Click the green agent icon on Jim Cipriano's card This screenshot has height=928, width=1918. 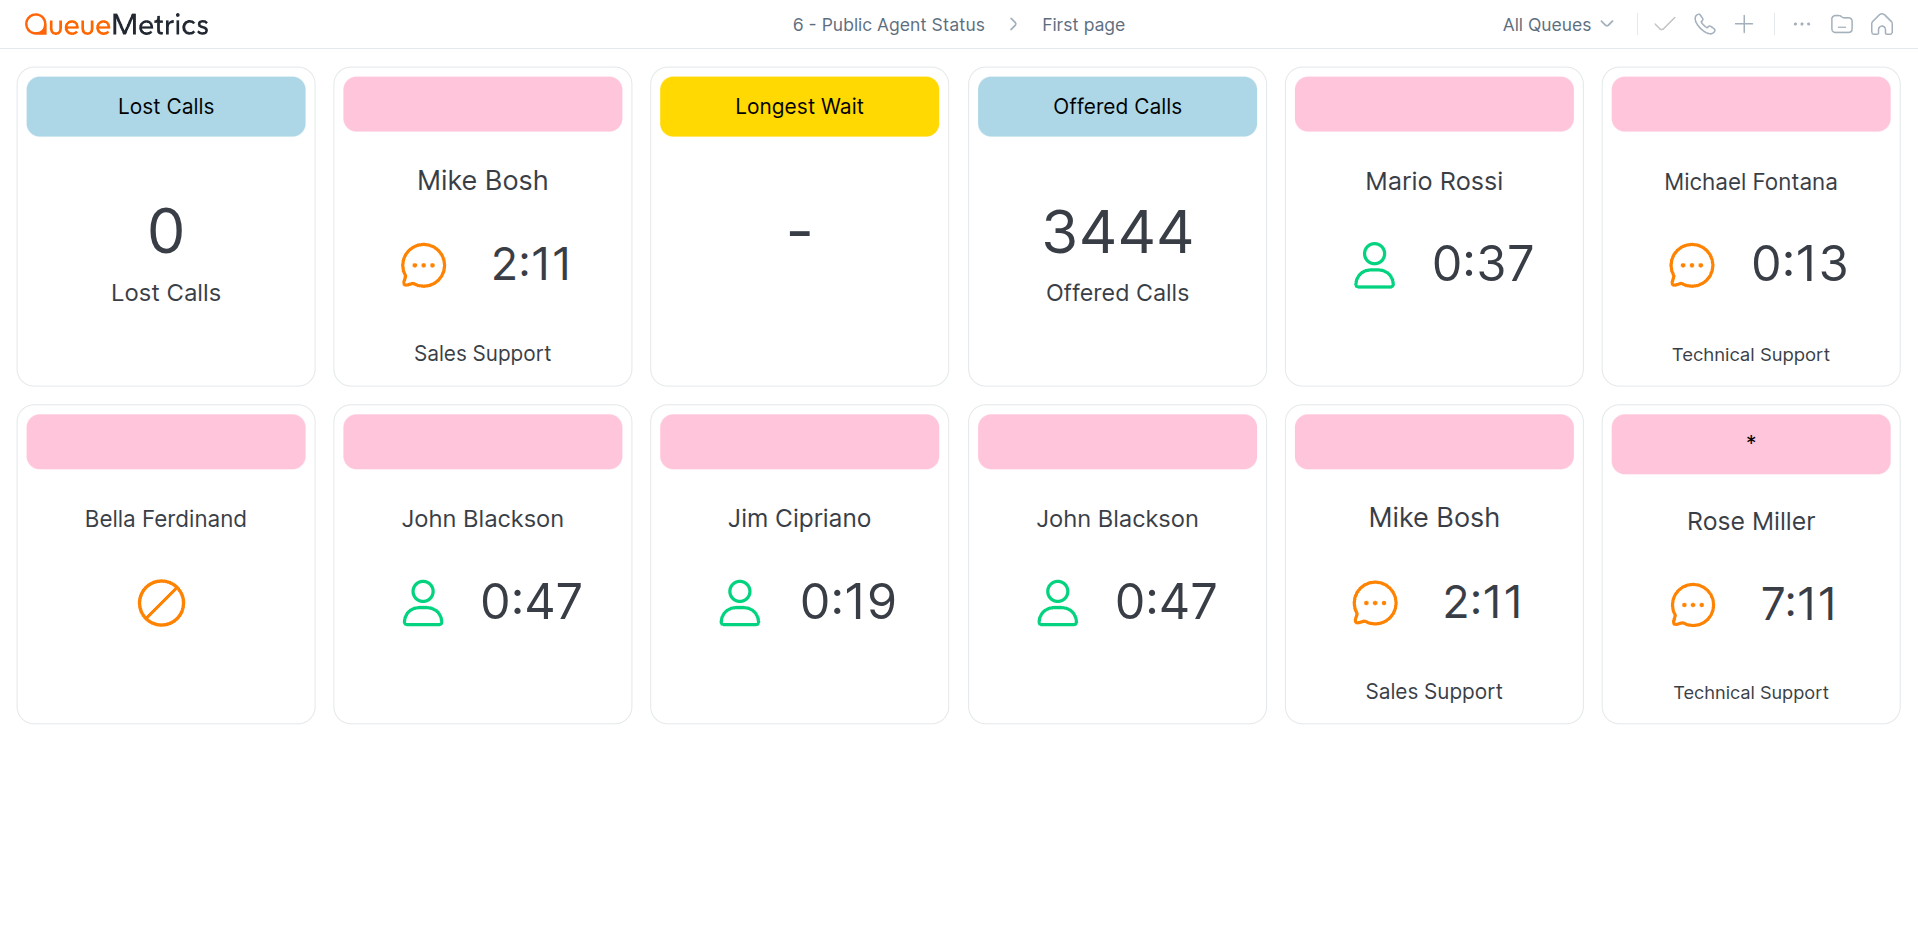click(740, 601)
